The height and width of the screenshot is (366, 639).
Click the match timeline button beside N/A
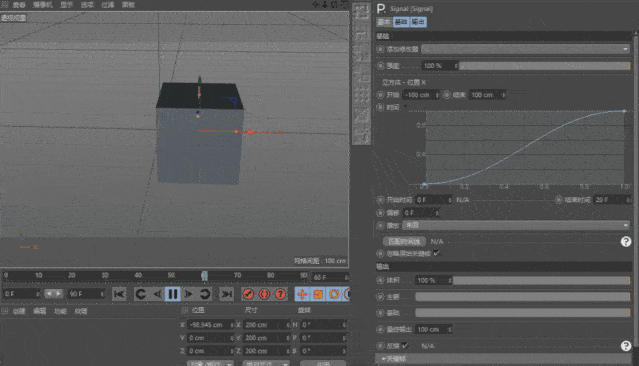pyautogui.click(x=404, y=241)
